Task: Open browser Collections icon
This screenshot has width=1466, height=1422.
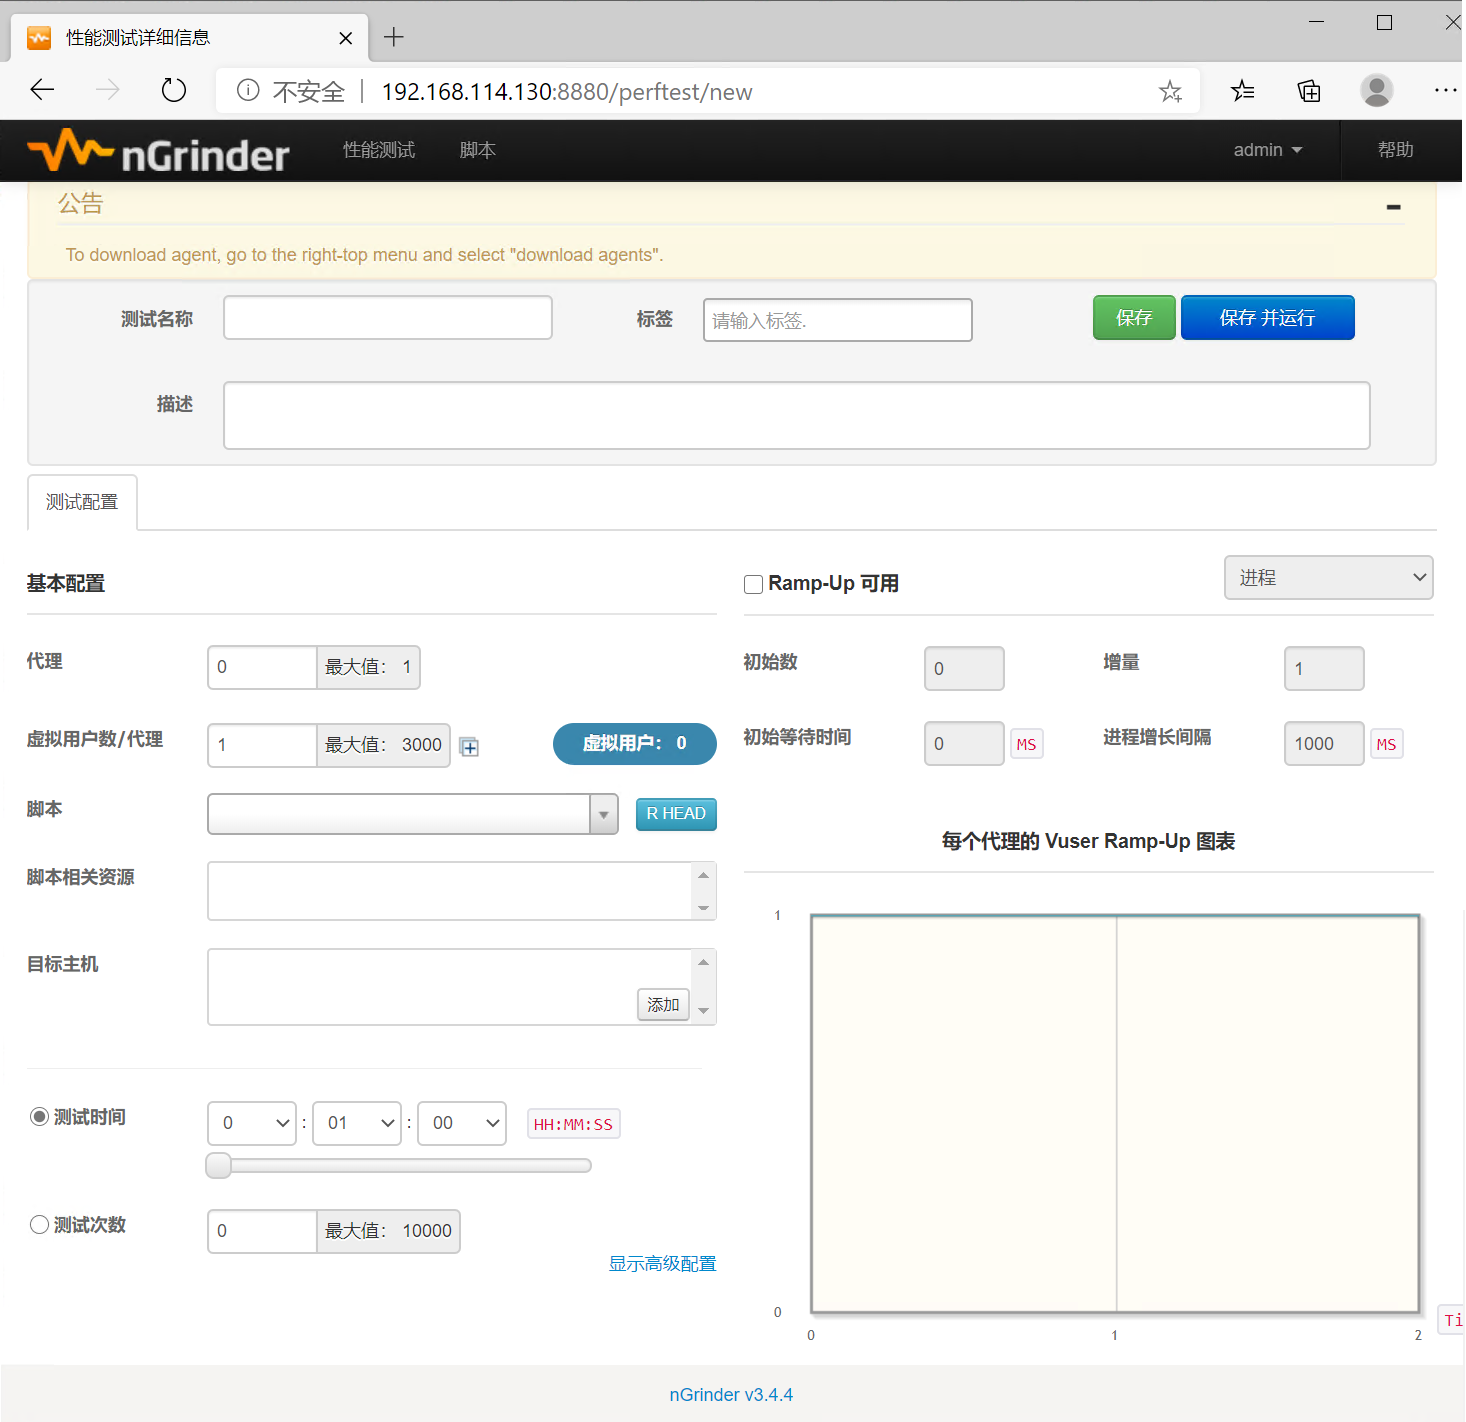Action: tap(1309, 91)
